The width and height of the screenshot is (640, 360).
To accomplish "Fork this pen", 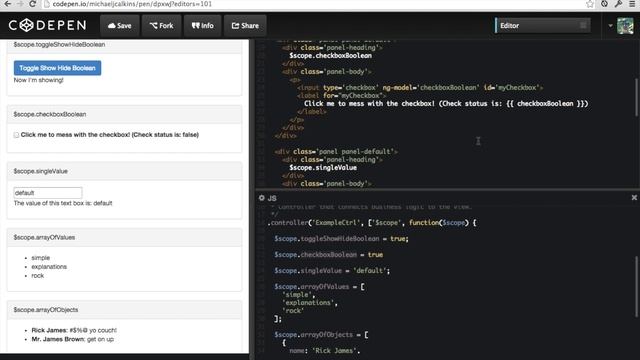I will tap(161, 26).
